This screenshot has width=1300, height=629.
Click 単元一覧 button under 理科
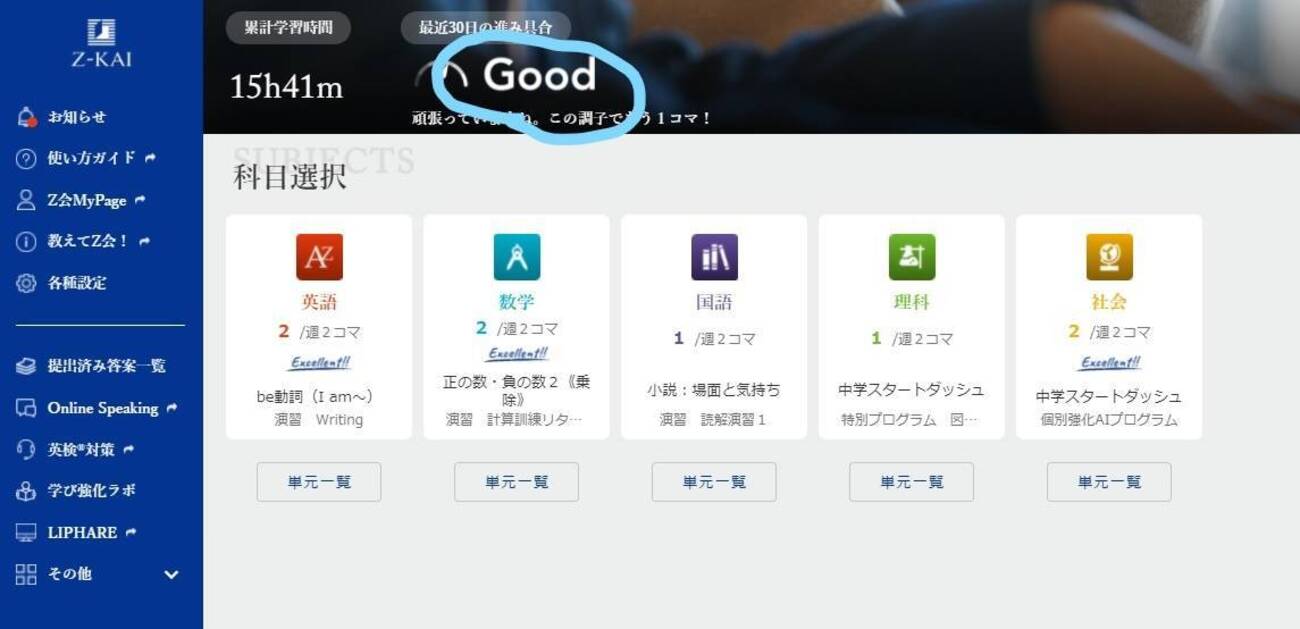pos(912,482)
